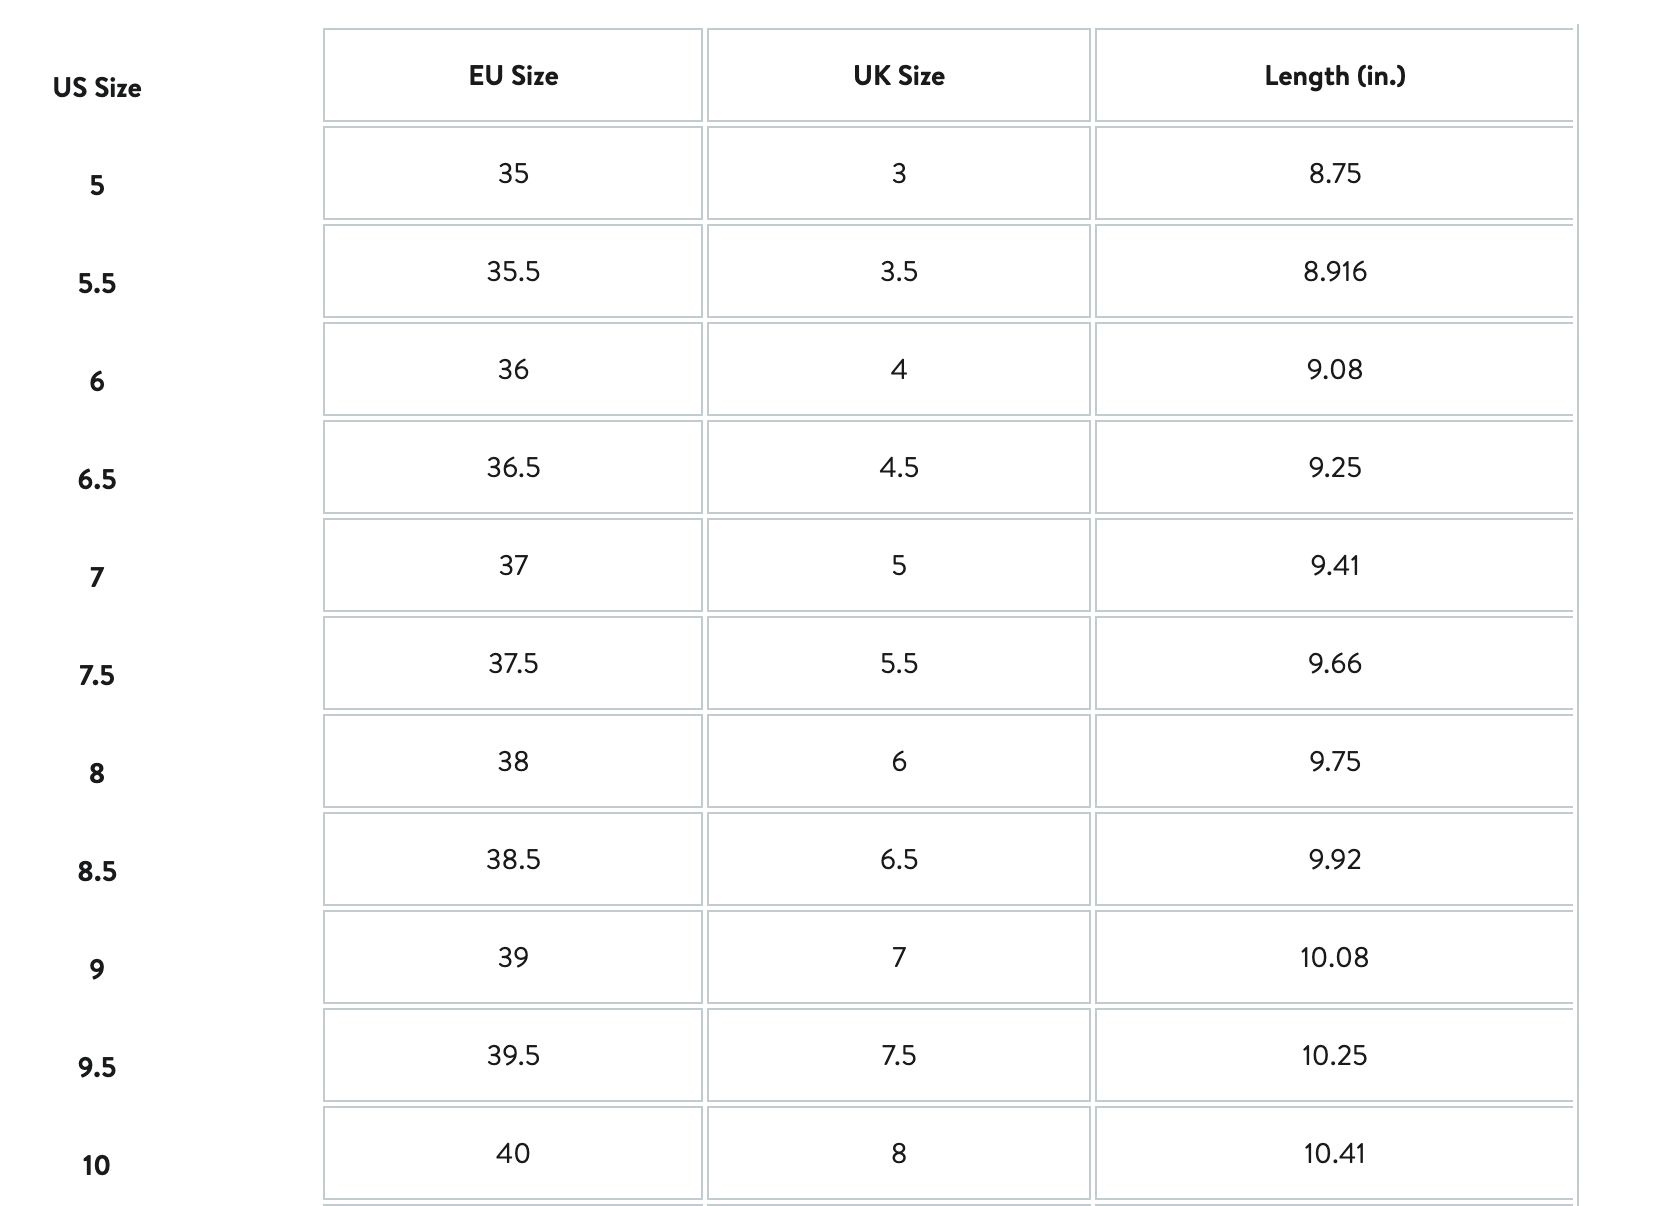
Task: Click the US size 10 row label
Action: (x=97, y=1165)
